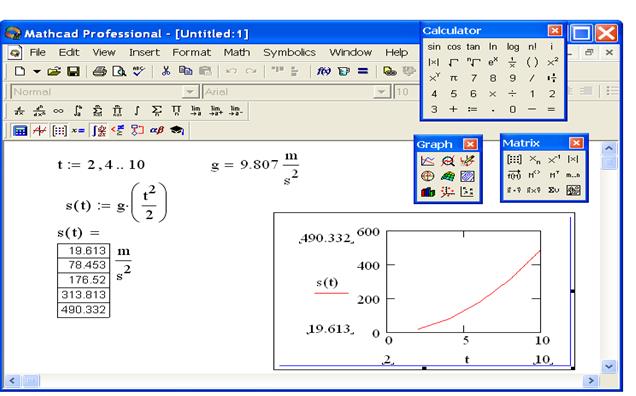
Task: Click the Insert Function f(x) icon
Action: [324, 71]
